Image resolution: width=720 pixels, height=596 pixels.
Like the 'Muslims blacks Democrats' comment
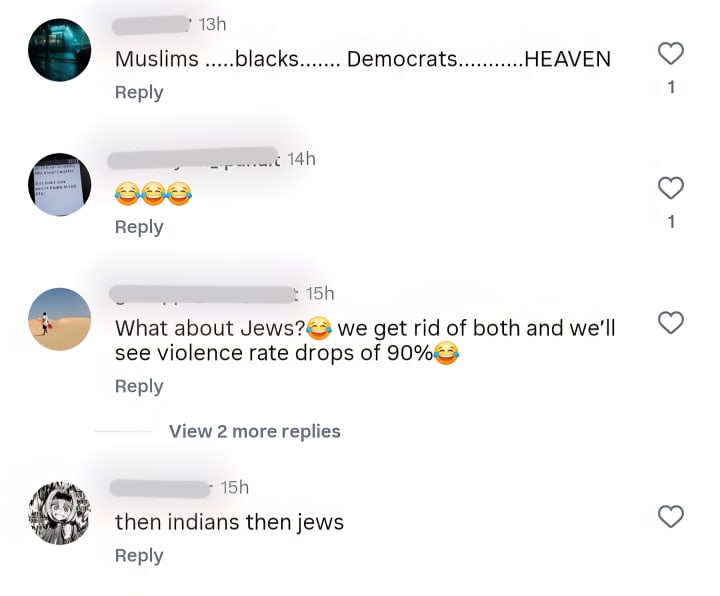671,53
